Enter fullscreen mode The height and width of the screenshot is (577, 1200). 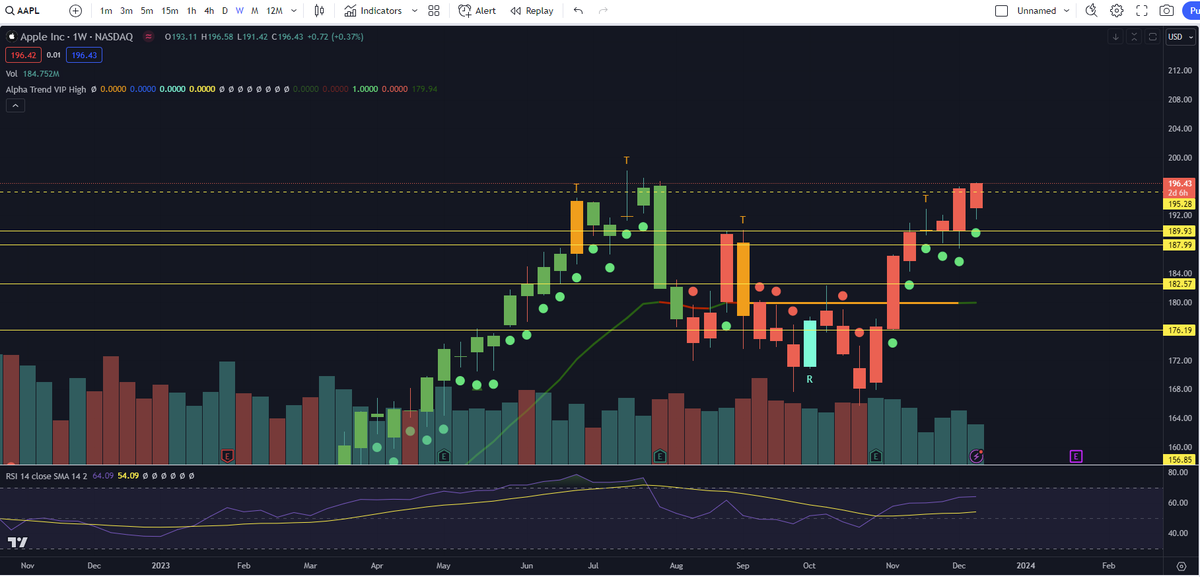click(x=1141, y=11)
